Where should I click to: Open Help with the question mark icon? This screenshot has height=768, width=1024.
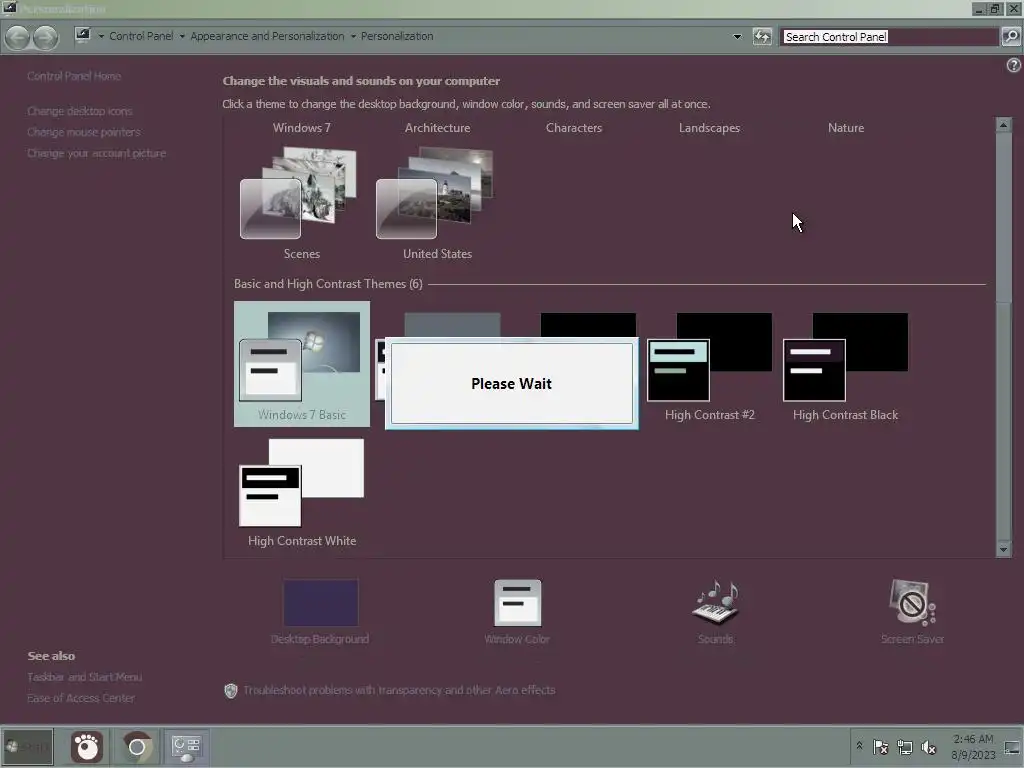[x=1014, y=65]
